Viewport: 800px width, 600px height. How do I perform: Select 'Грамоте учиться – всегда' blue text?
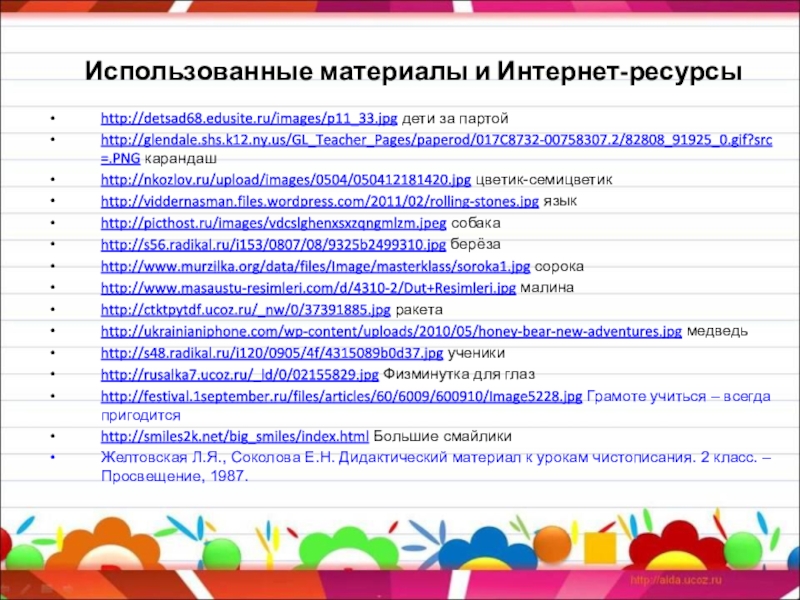[679, 396]
